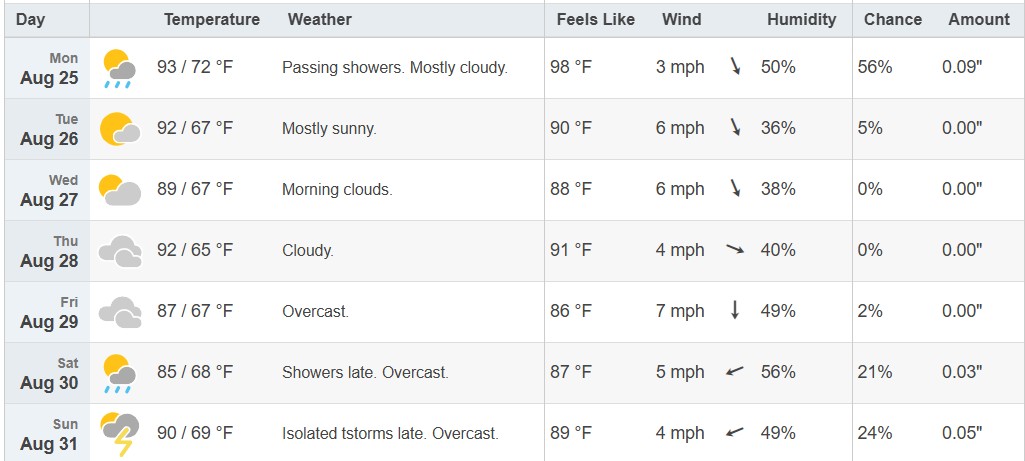Image resolution: width=1025 pixels, height=461 pixels.
Task: Select the Temperature column header
Action: pos(212,20)
